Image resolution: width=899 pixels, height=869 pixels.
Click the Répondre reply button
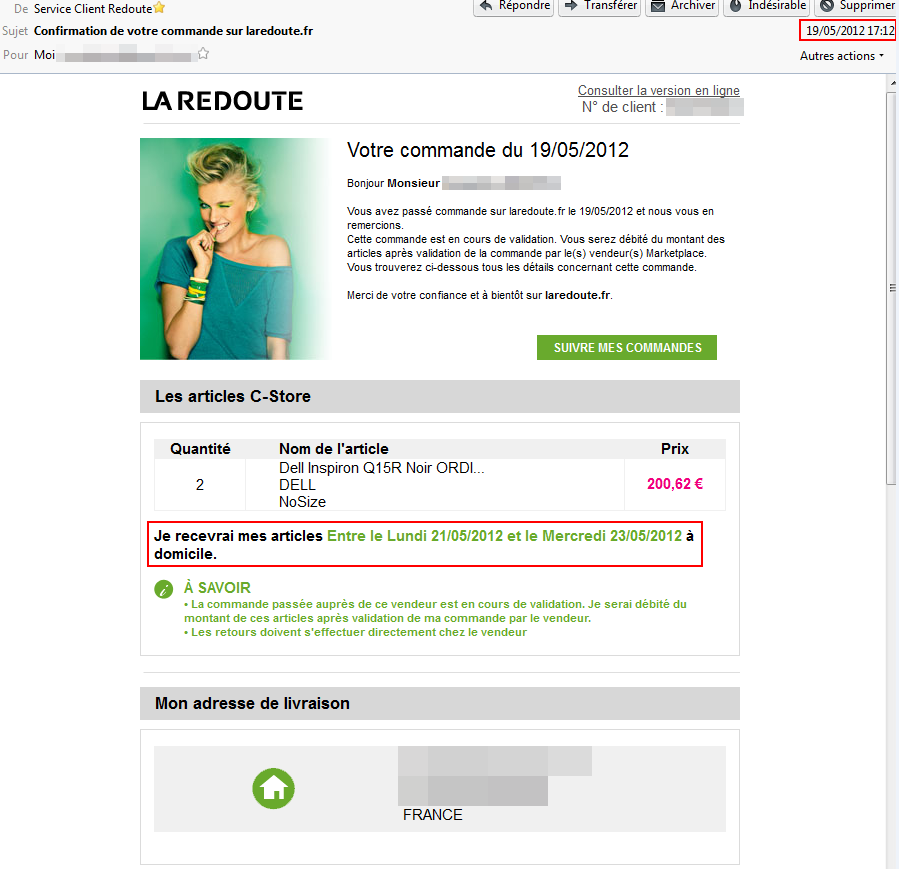point(514,6)
